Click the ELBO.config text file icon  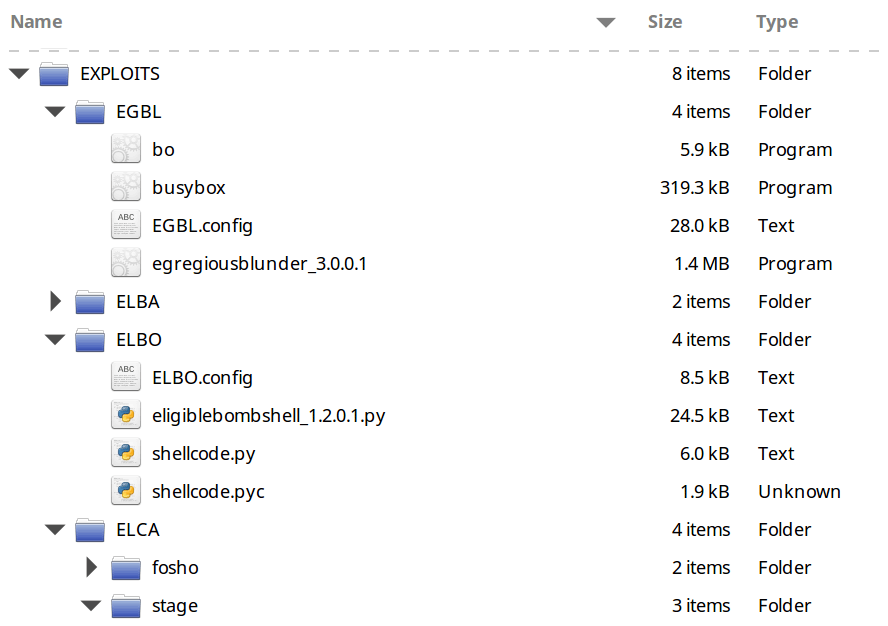(x=126, y=378)
